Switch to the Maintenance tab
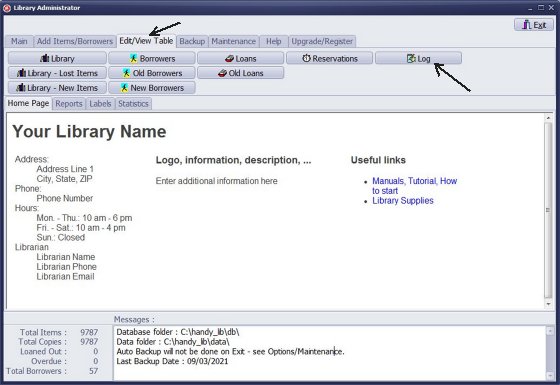 (234, 41)
